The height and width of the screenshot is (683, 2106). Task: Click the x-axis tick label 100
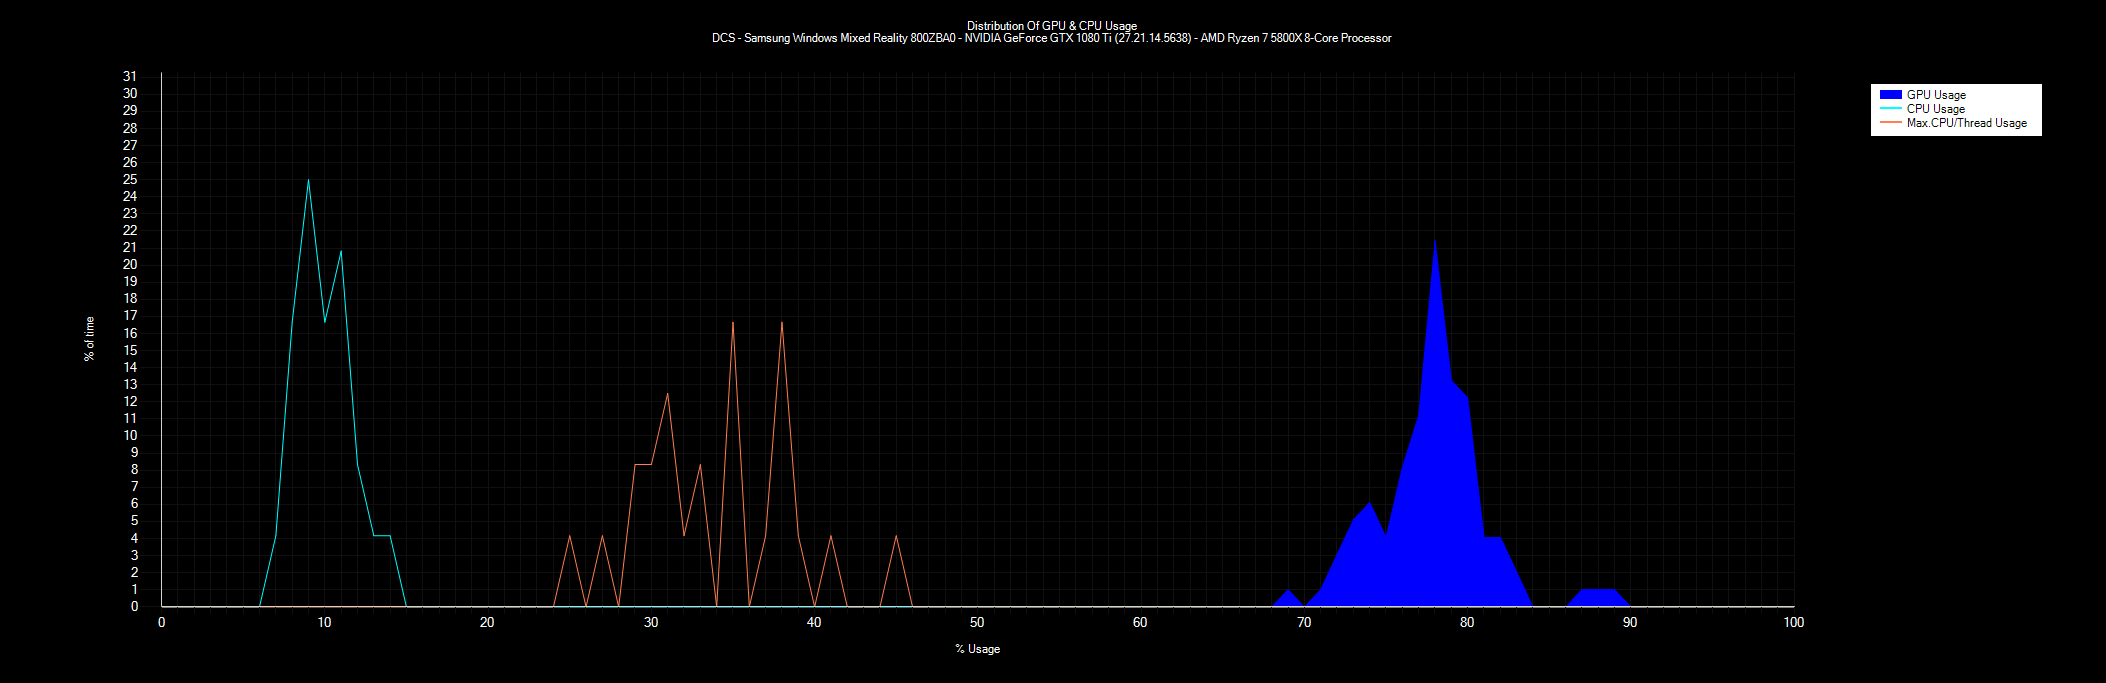pyautogui.click(x=1793, y=622)
